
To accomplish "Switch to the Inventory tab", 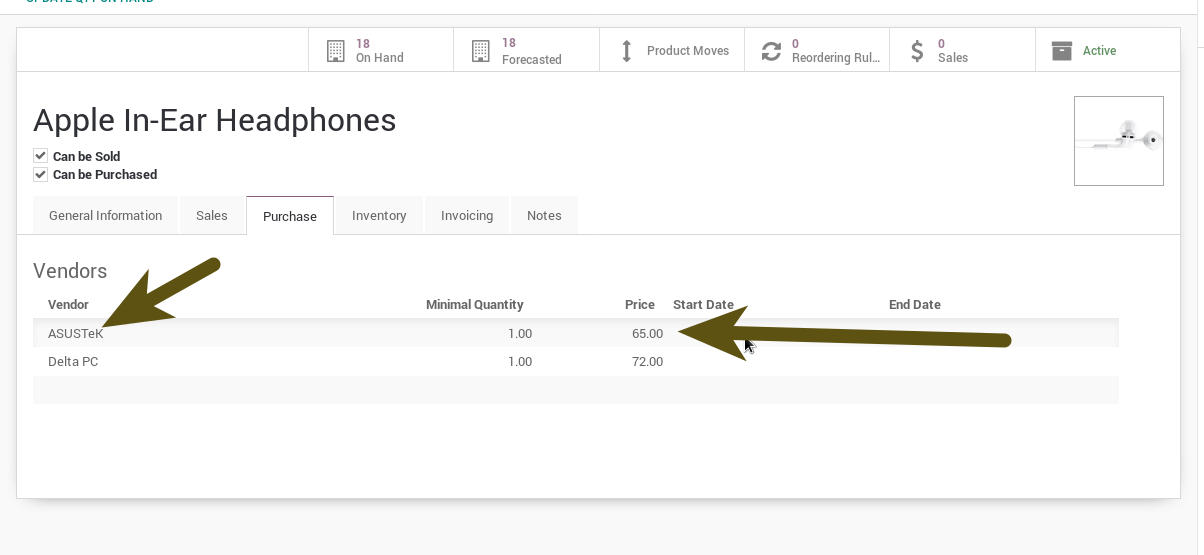I will click(379, 216).
